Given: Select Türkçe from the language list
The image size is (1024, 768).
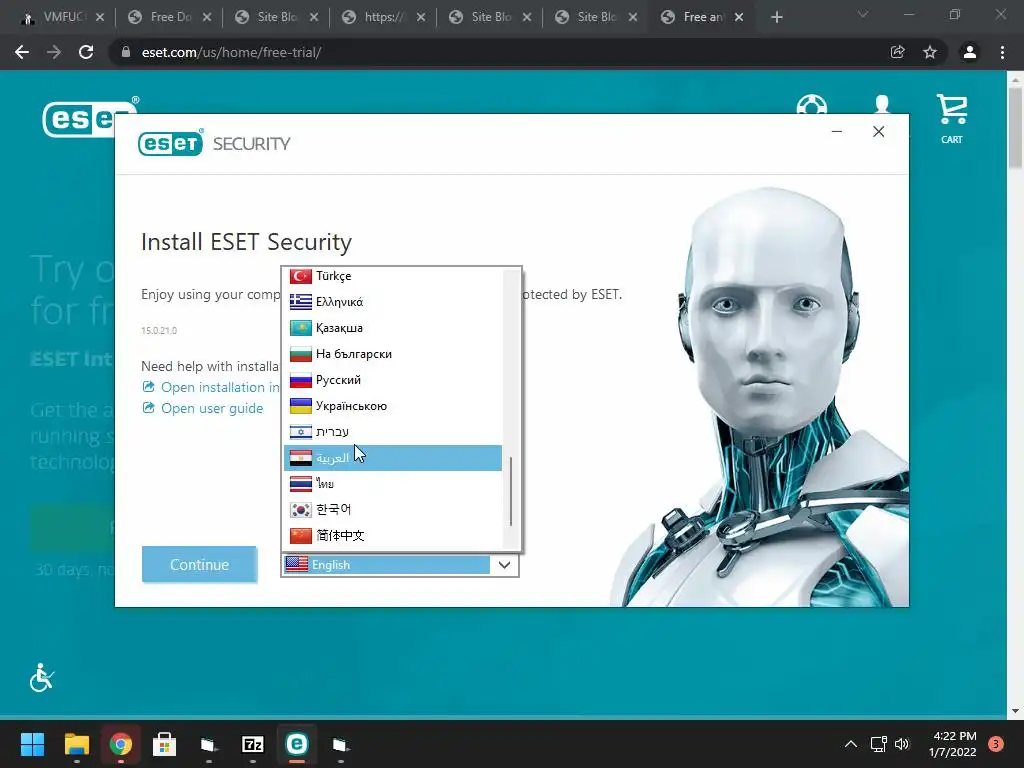Looking at the screenshot, I should [392, 276].
